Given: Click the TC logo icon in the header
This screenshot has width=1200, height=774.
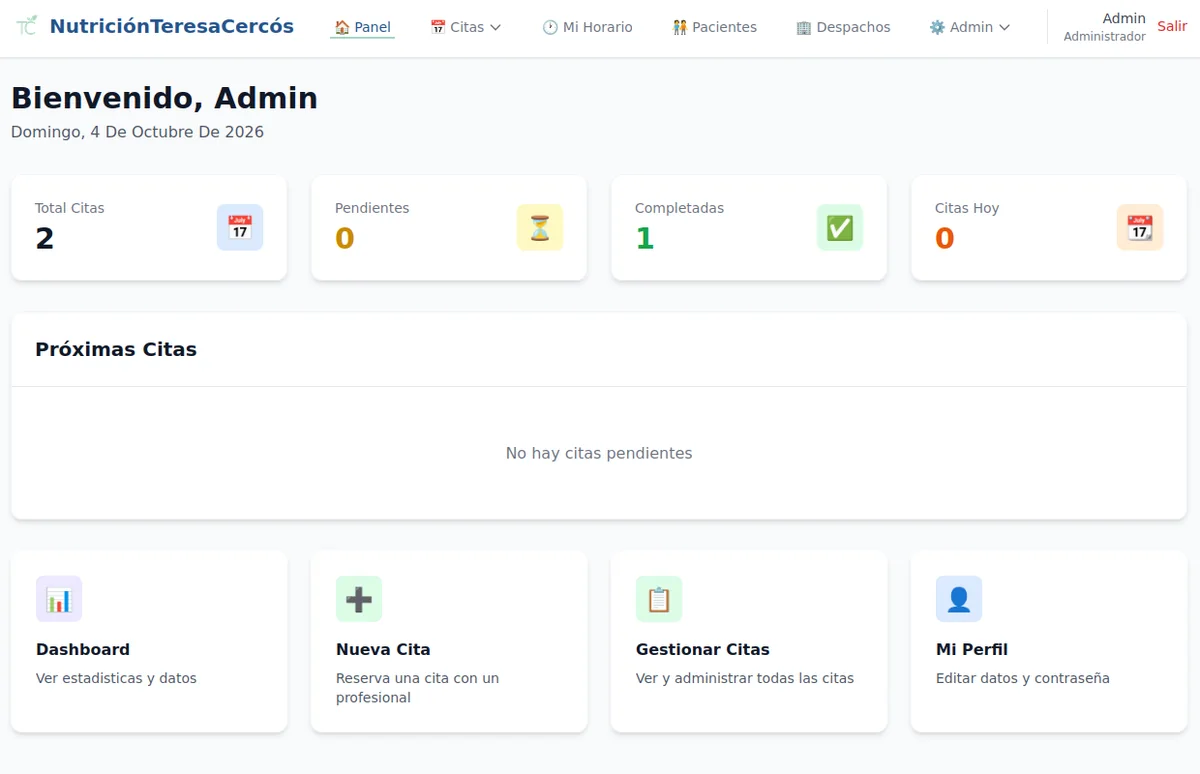Looking at the screenshot, I should pos(27,26).
